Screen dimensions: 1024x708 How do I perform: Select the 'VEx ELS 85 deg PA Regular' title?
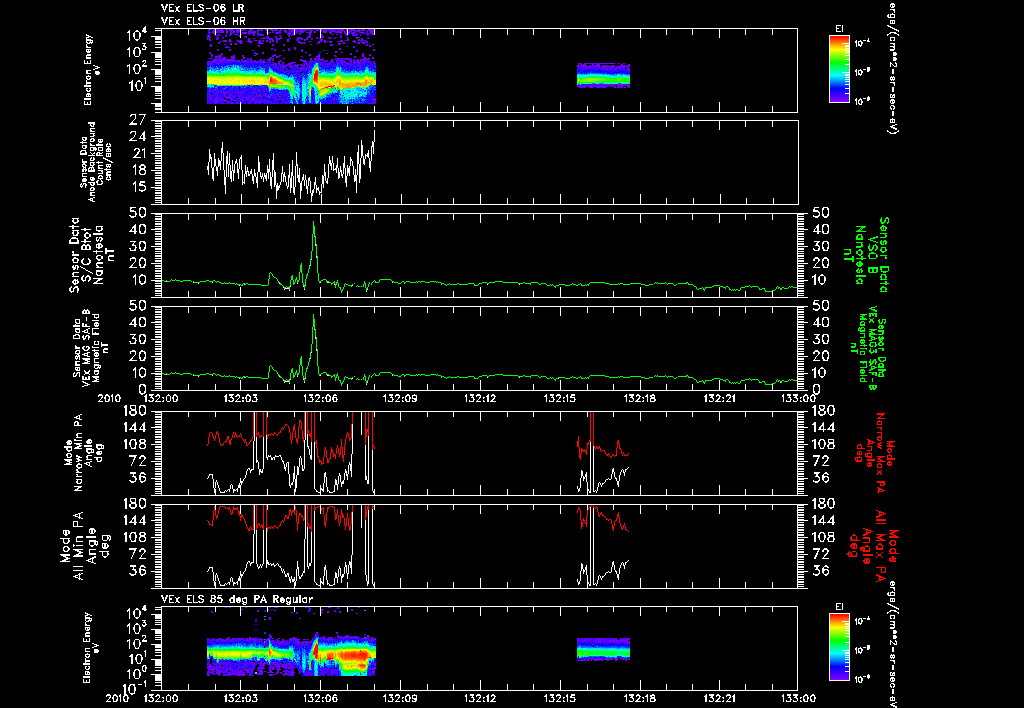(237, 599)
